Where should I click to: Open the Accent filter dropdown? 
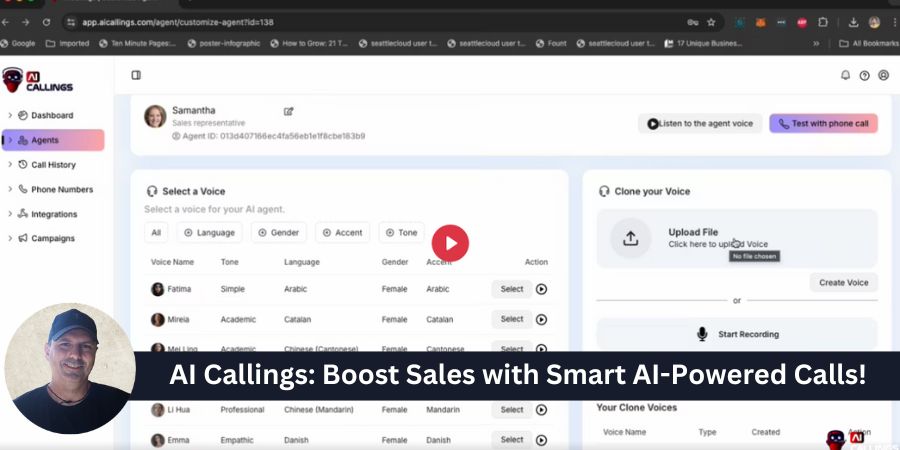[342, 232]
